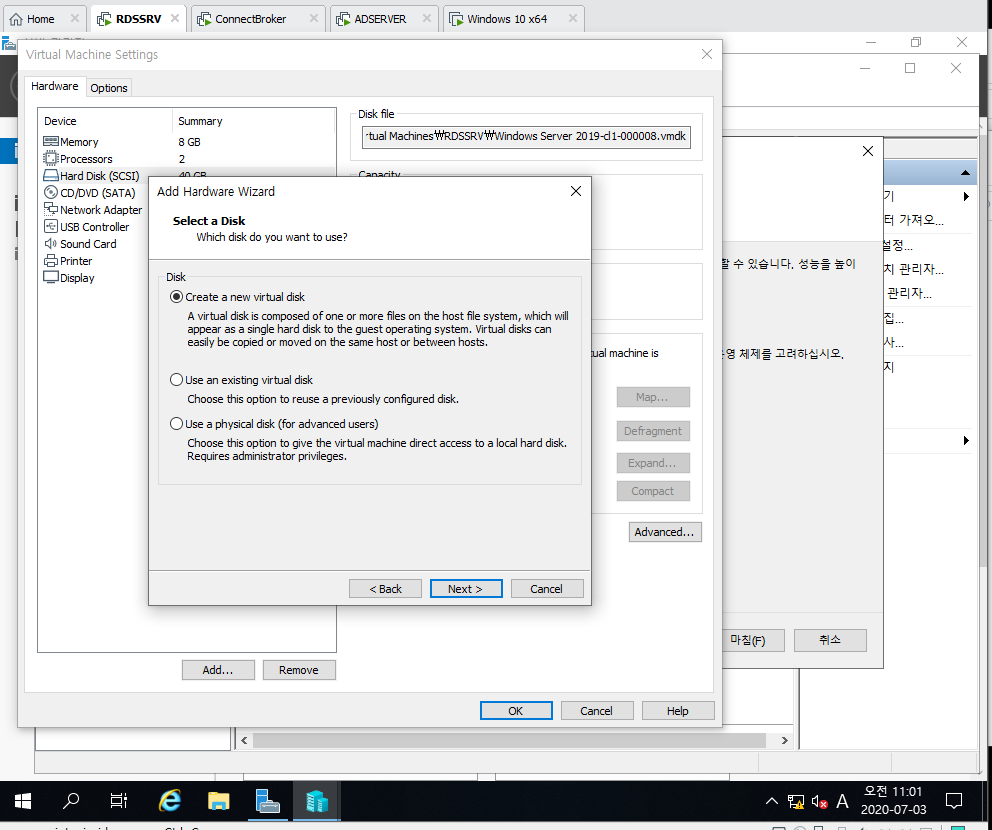The image size is (992, 830).
Task: Open Server Manager from taskbar
Action: [x=268, y=801]
